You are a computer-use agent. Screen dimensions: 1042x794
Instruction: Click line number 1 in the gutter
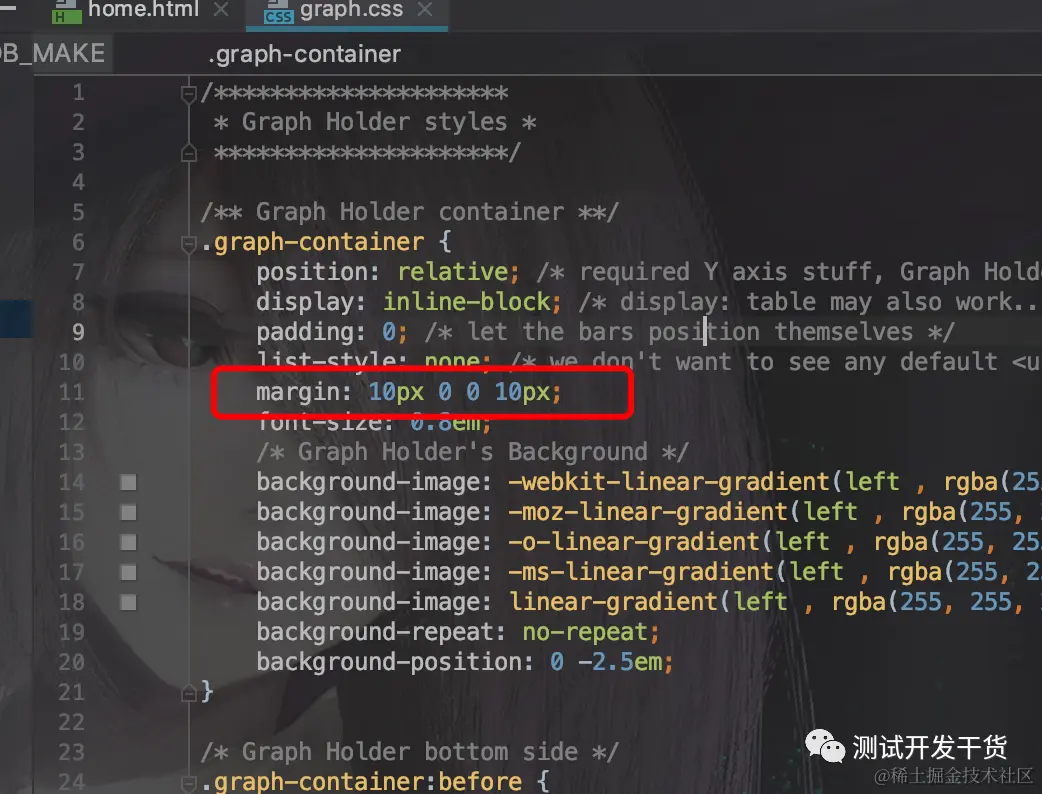click(x=78, y=92)
